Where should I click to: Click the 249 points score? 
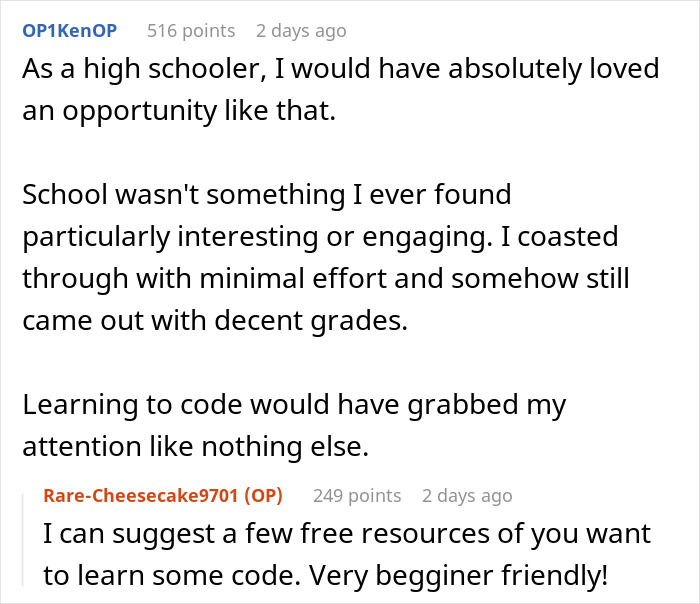pyautogui.click(x=356, y=495)
